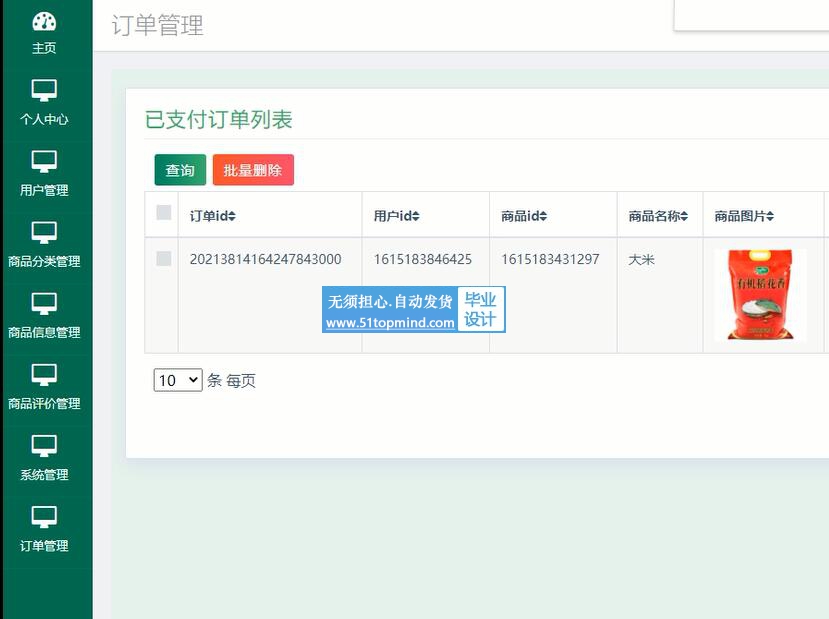Sort table by 用户id column arrows

pyautogui.click(x=416, y=216)
